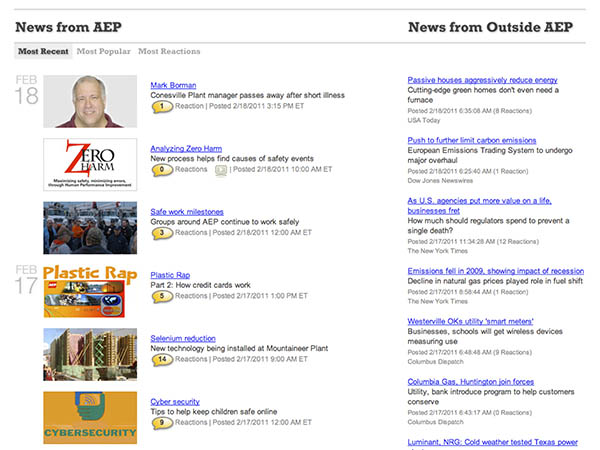The width and height of the screenshot is (600, 450).
Task: Switch to the Most Reactions tab
Action: (x=169, y=51)
